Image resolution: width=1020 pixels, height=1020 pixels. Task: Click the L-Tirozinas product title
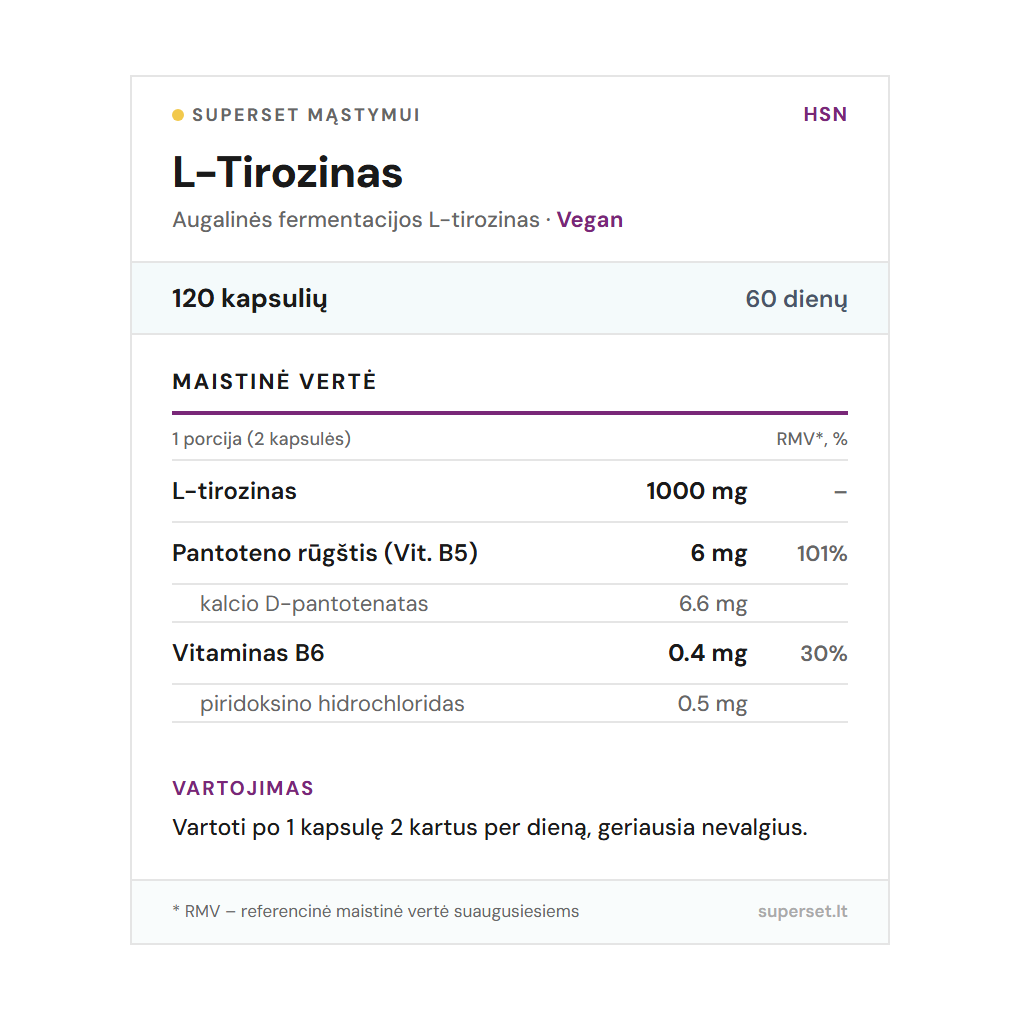click(x=288, y=172)
